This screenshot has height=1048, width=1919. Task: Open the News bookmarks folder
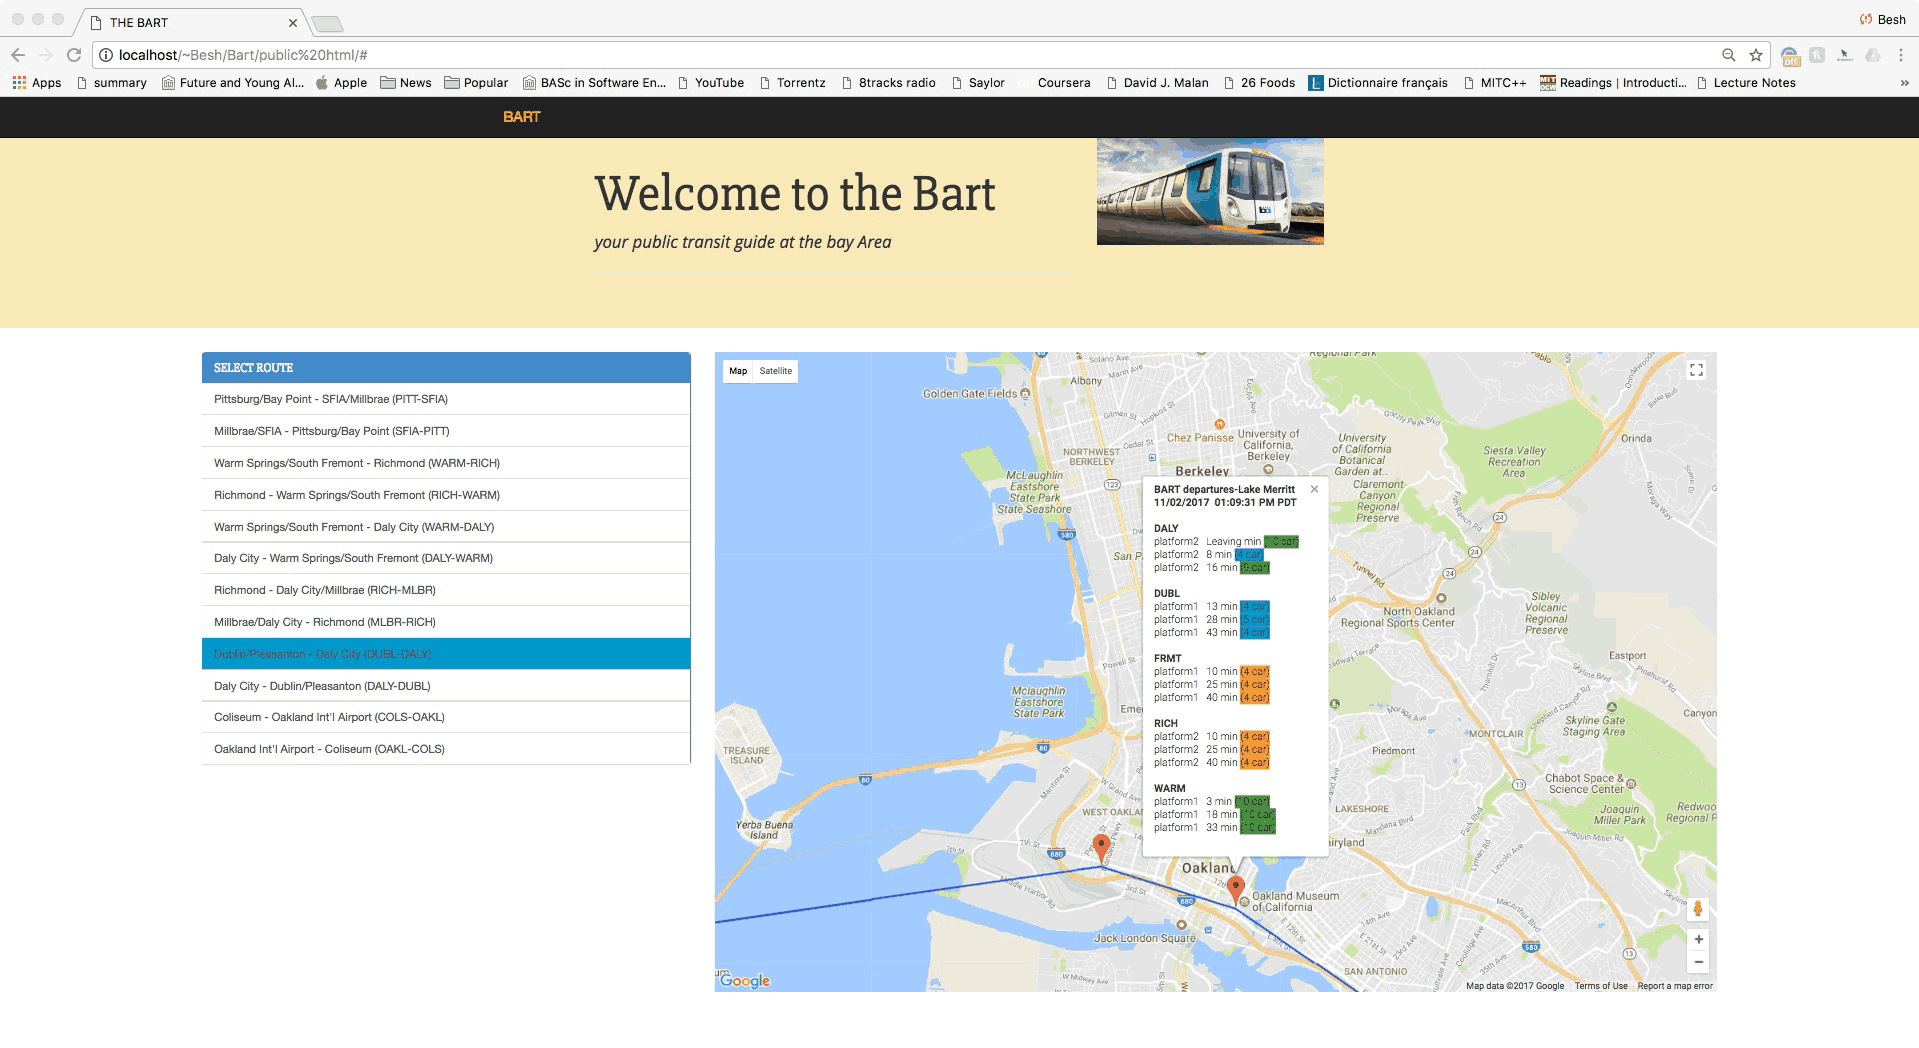click(406, 83)
